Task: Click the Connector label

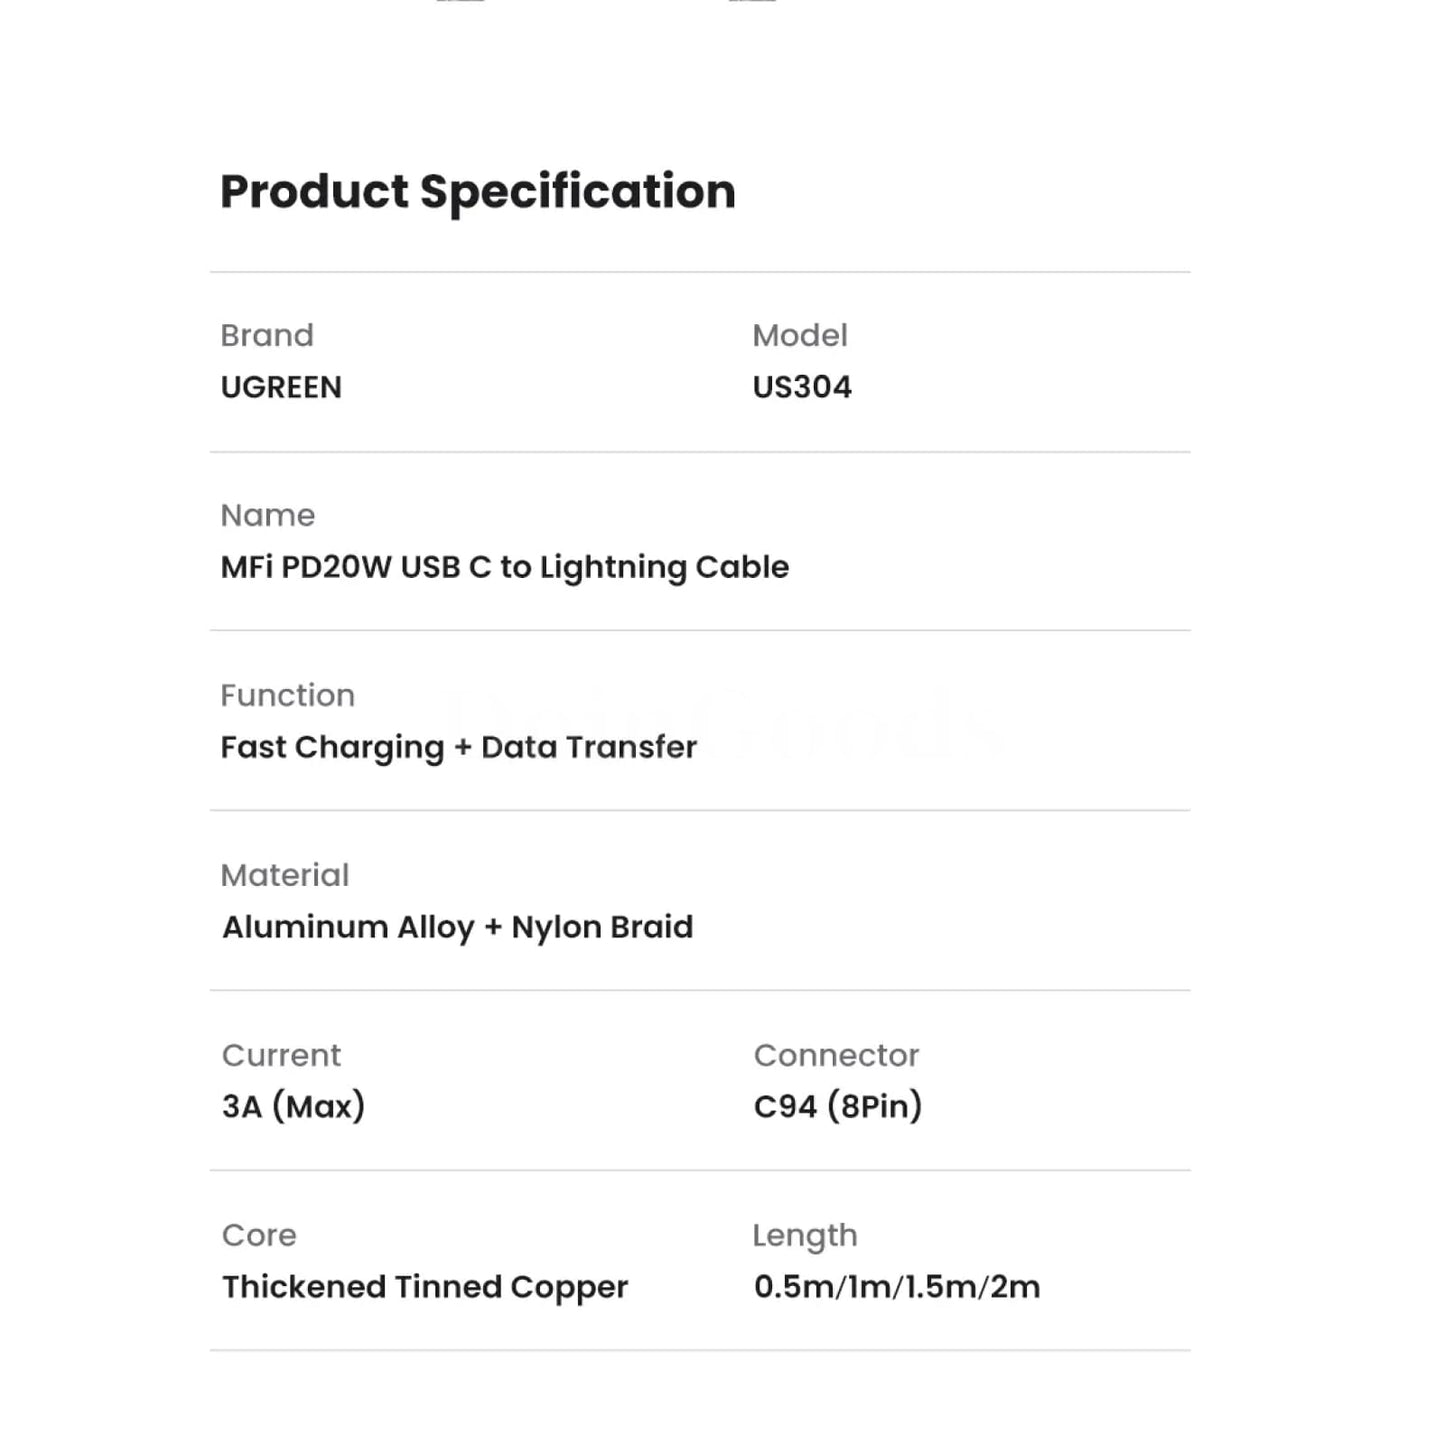Action: [836, 1055]
